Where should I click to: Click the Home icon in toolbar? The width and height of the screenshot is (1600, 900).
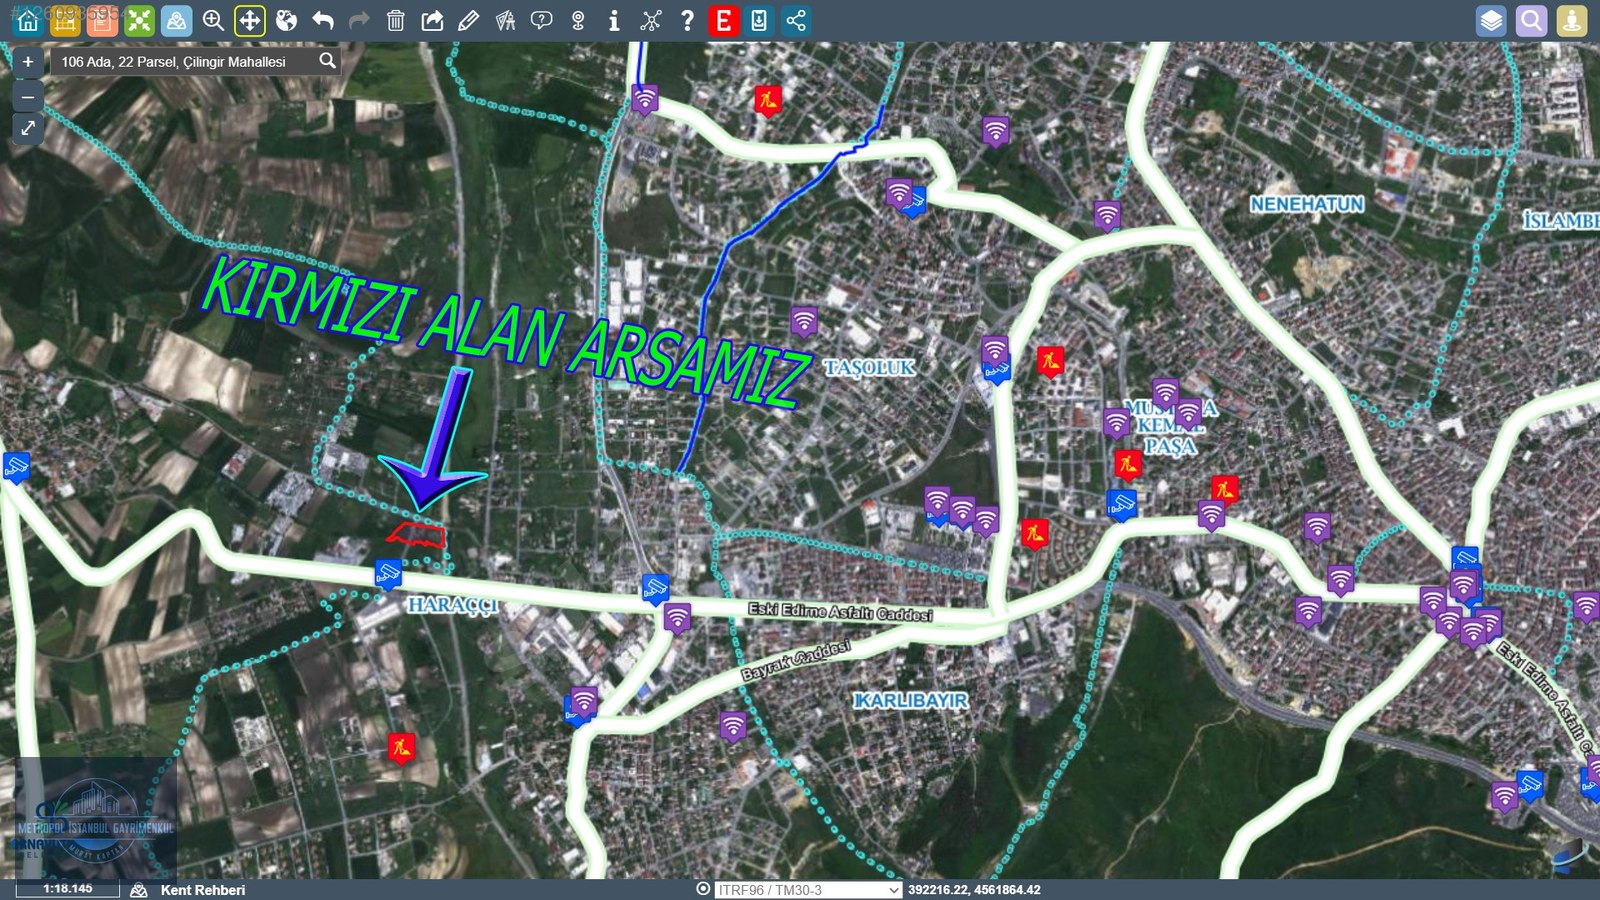28,21
